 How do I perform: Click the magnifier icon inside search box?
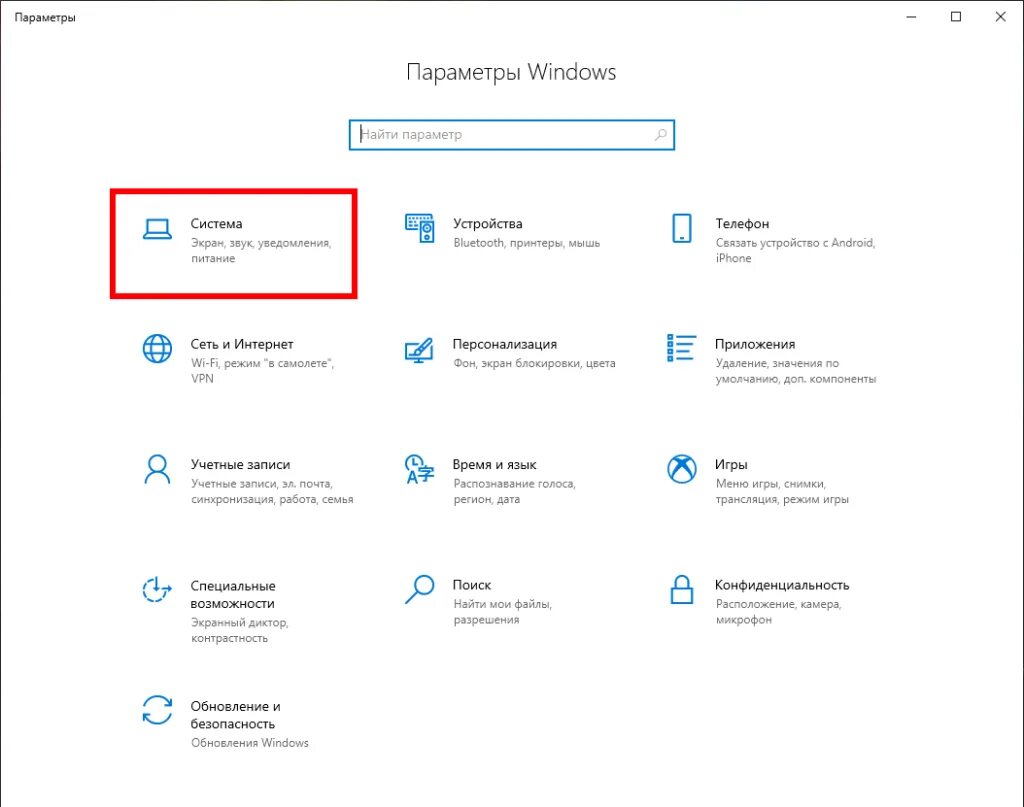[x=661, y=134]
